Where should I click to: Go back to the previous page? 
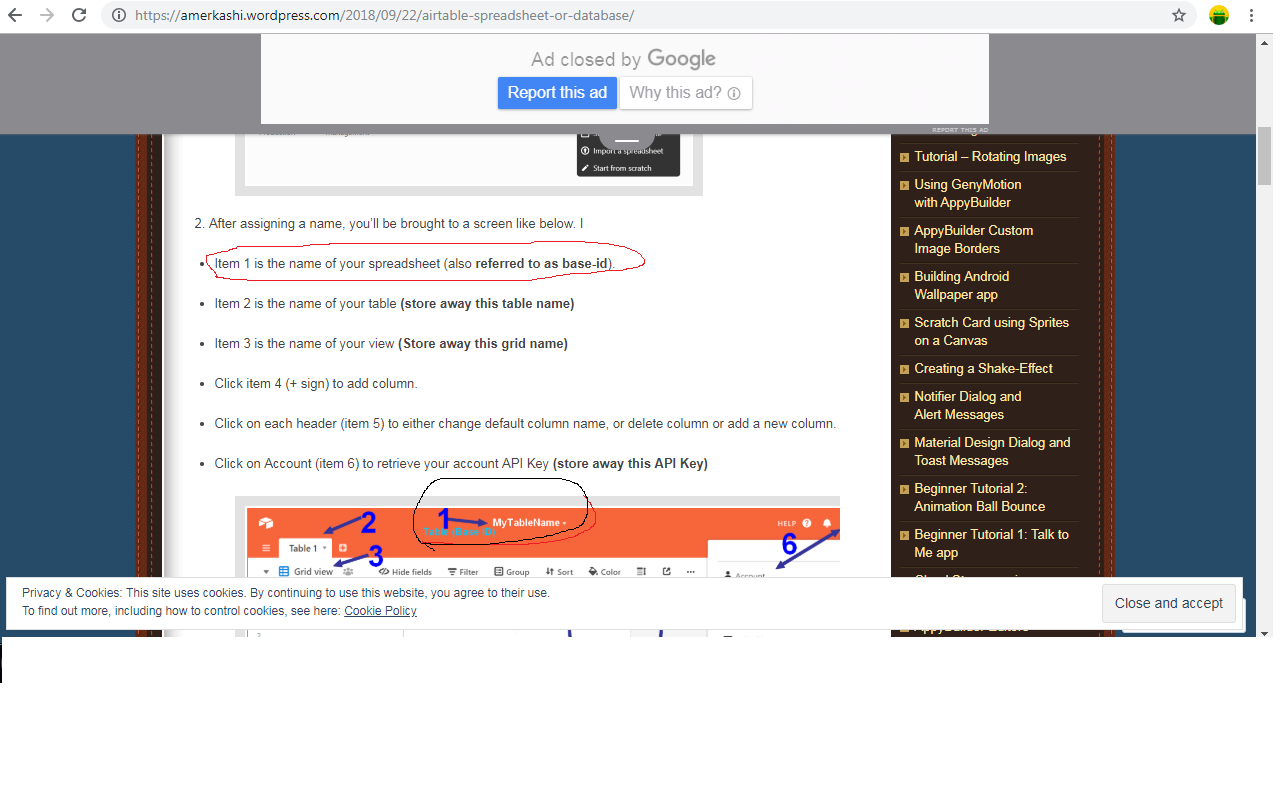(x=15, y=15)
